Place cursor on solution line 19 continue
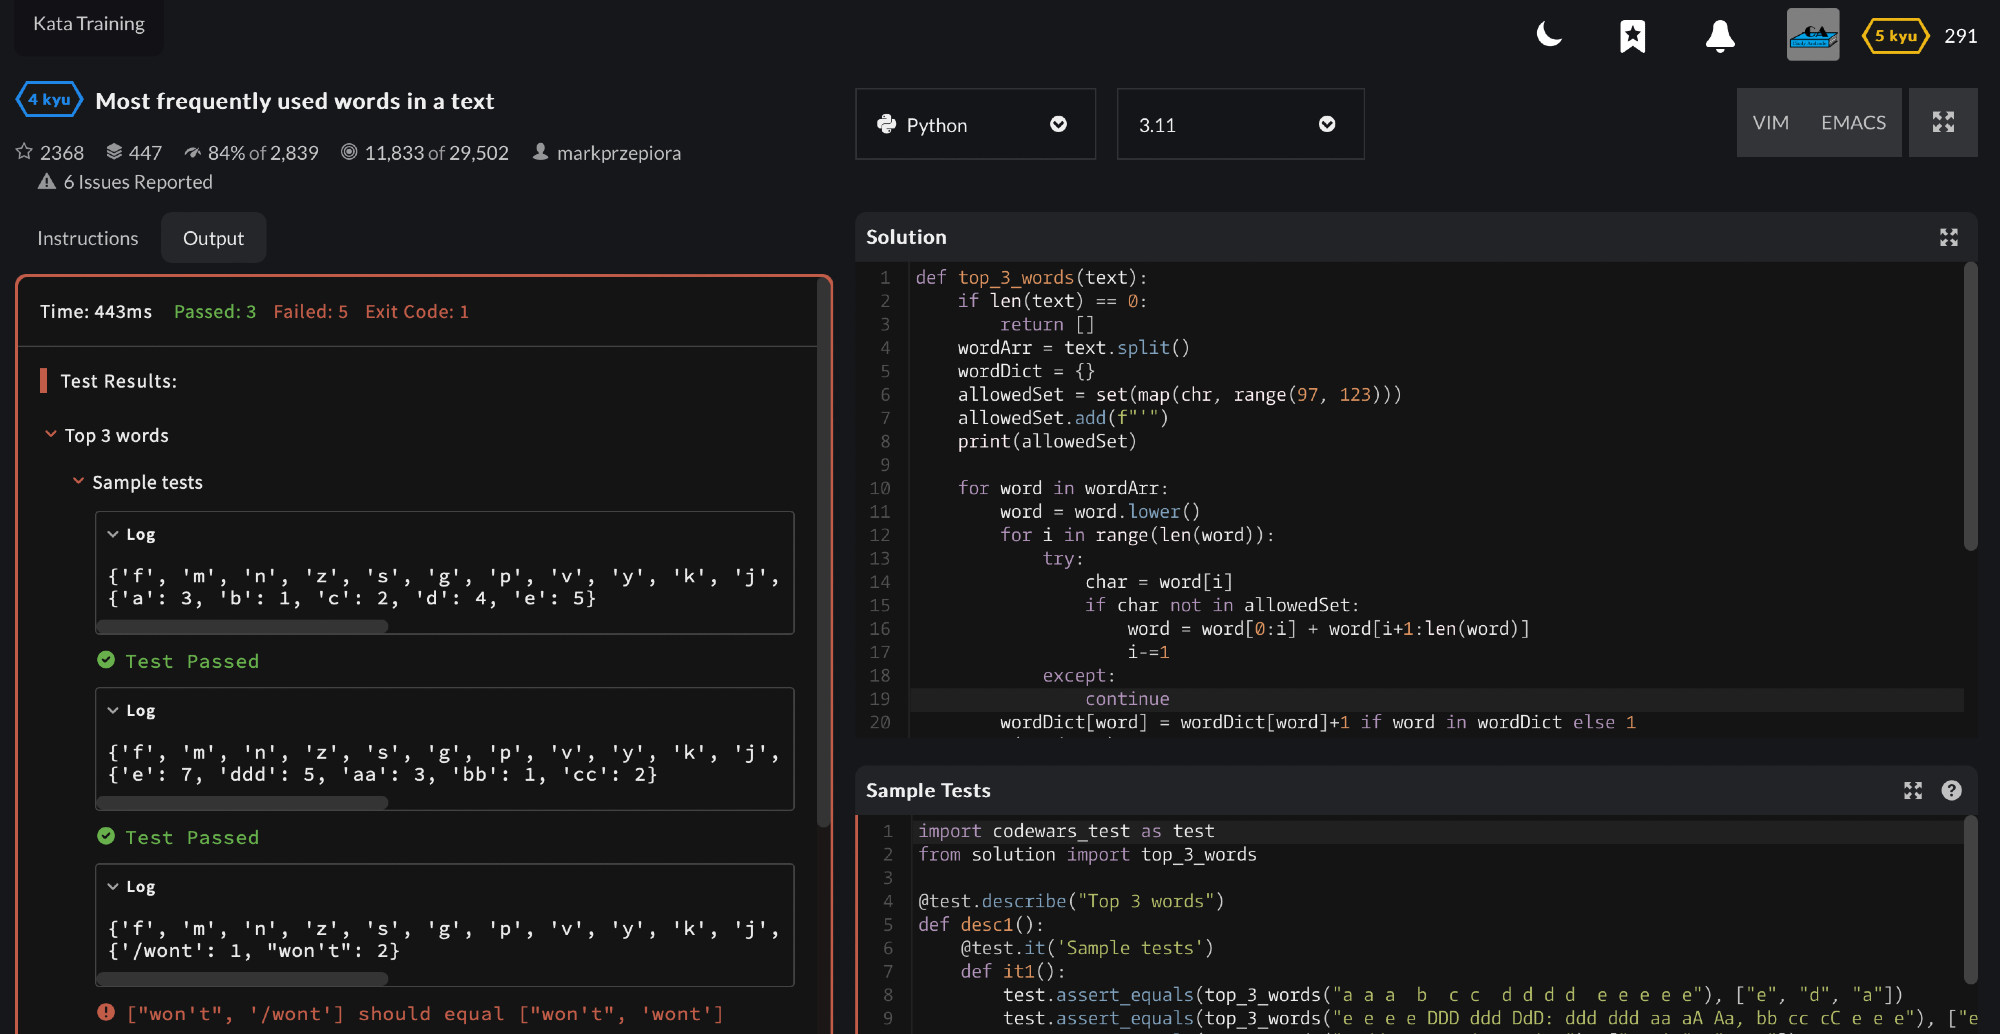Screen dimensions: 2000x1034 click(x=1127, y=699)
